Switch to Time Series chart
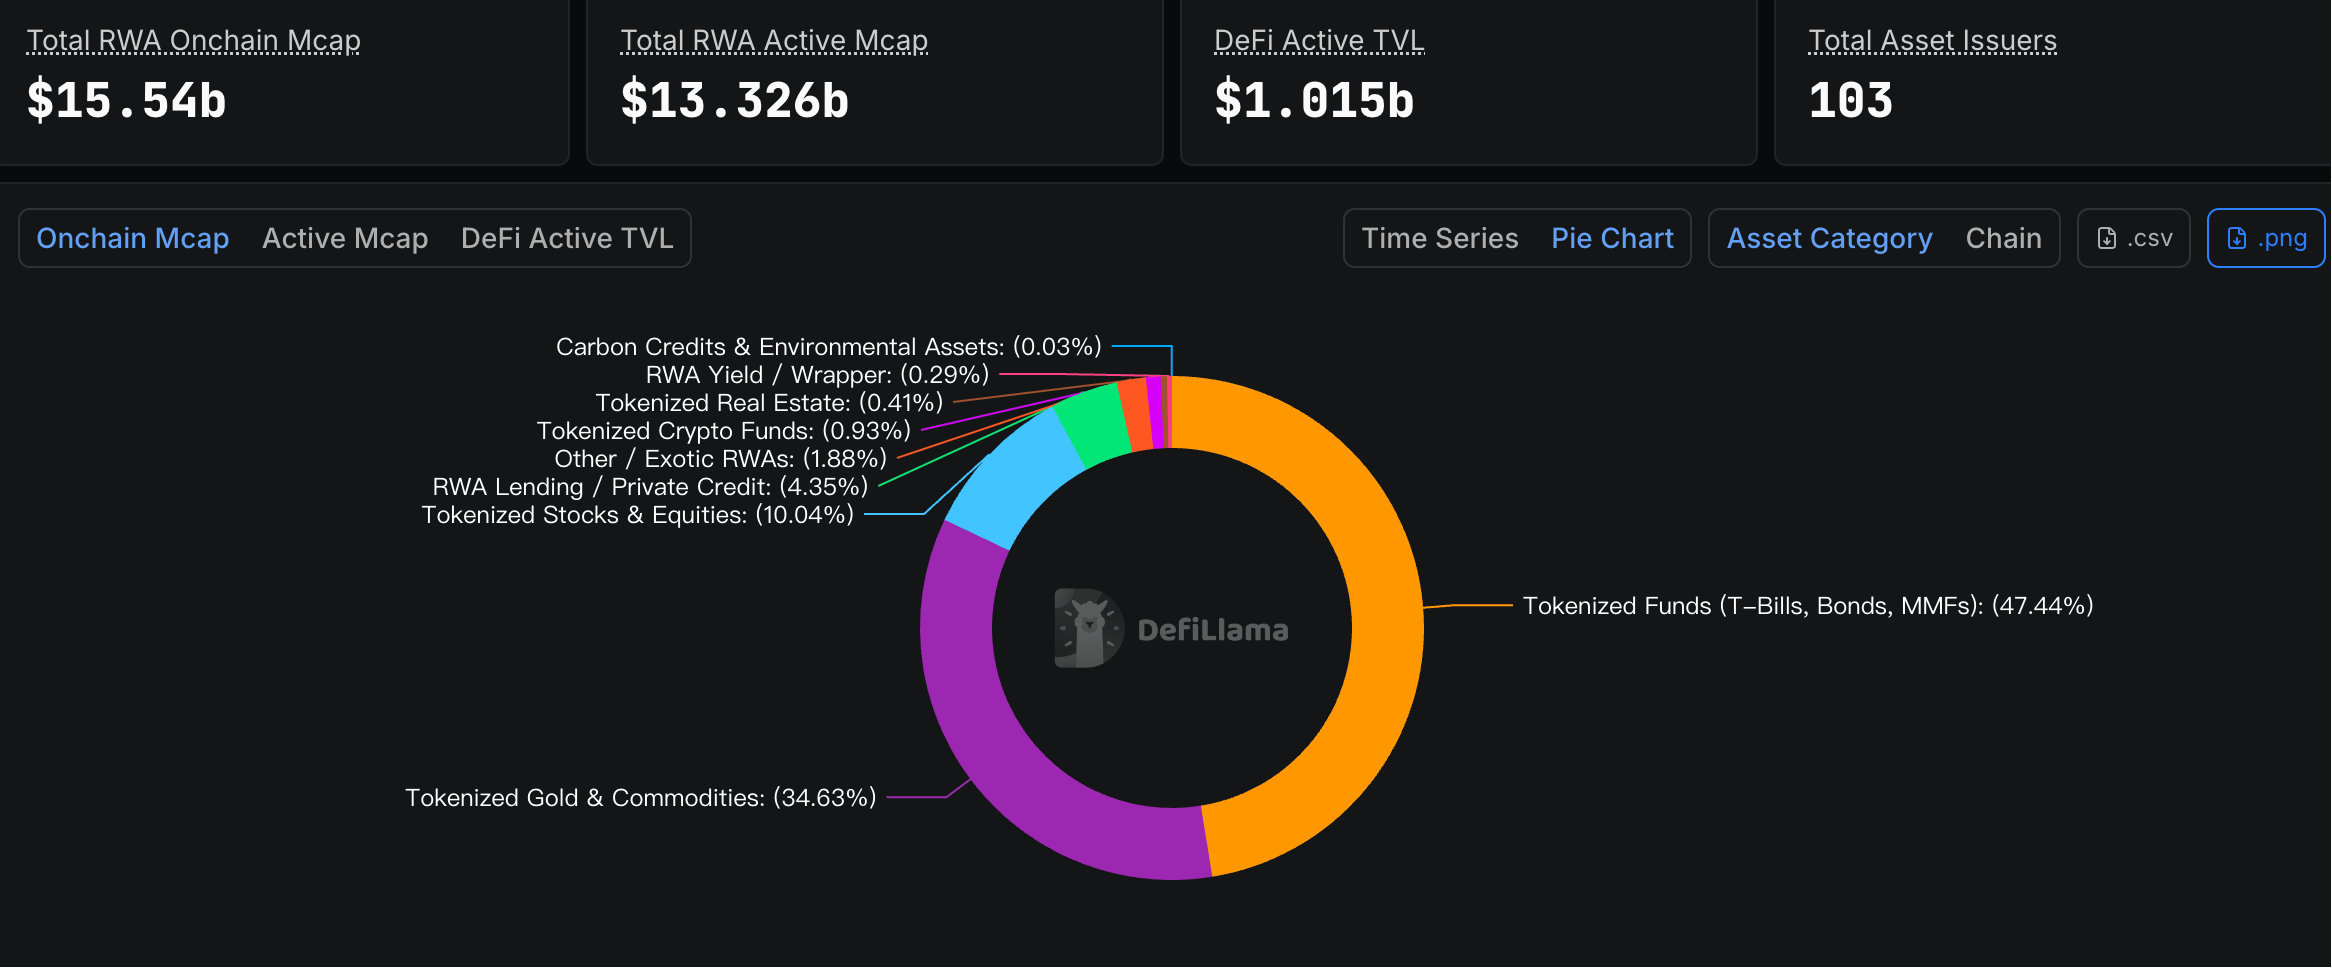 click(x=1439, y=238)
